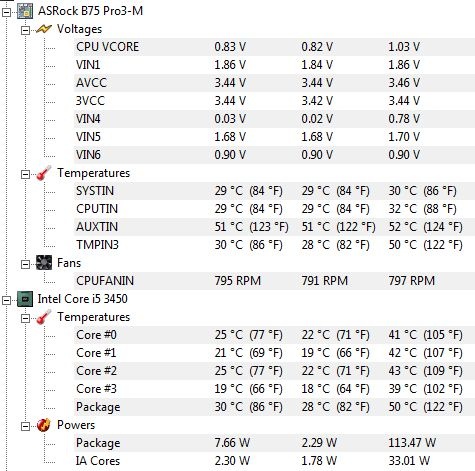The width and height of the screenshot is (475, 471).
Task: Click the Voltages lightning bolt icon
Action: [44, 29]
